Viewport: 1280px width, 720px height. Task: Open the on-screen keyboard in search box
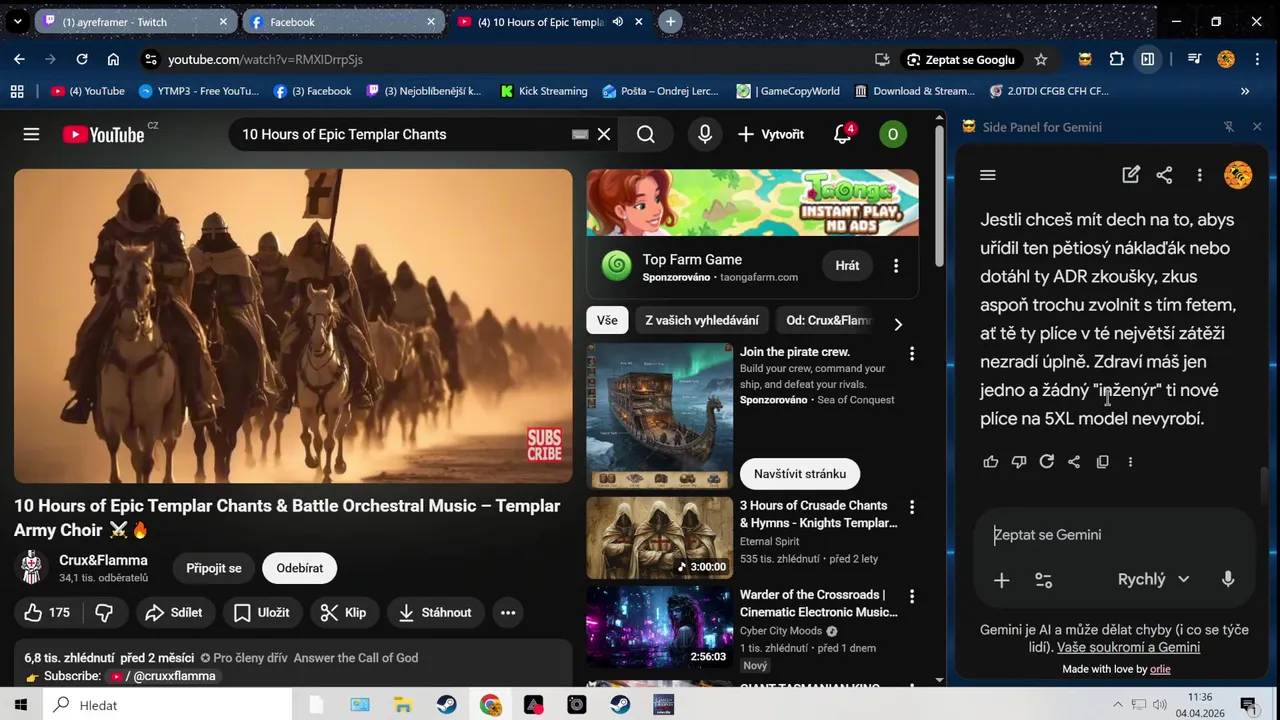click(580, 134)
